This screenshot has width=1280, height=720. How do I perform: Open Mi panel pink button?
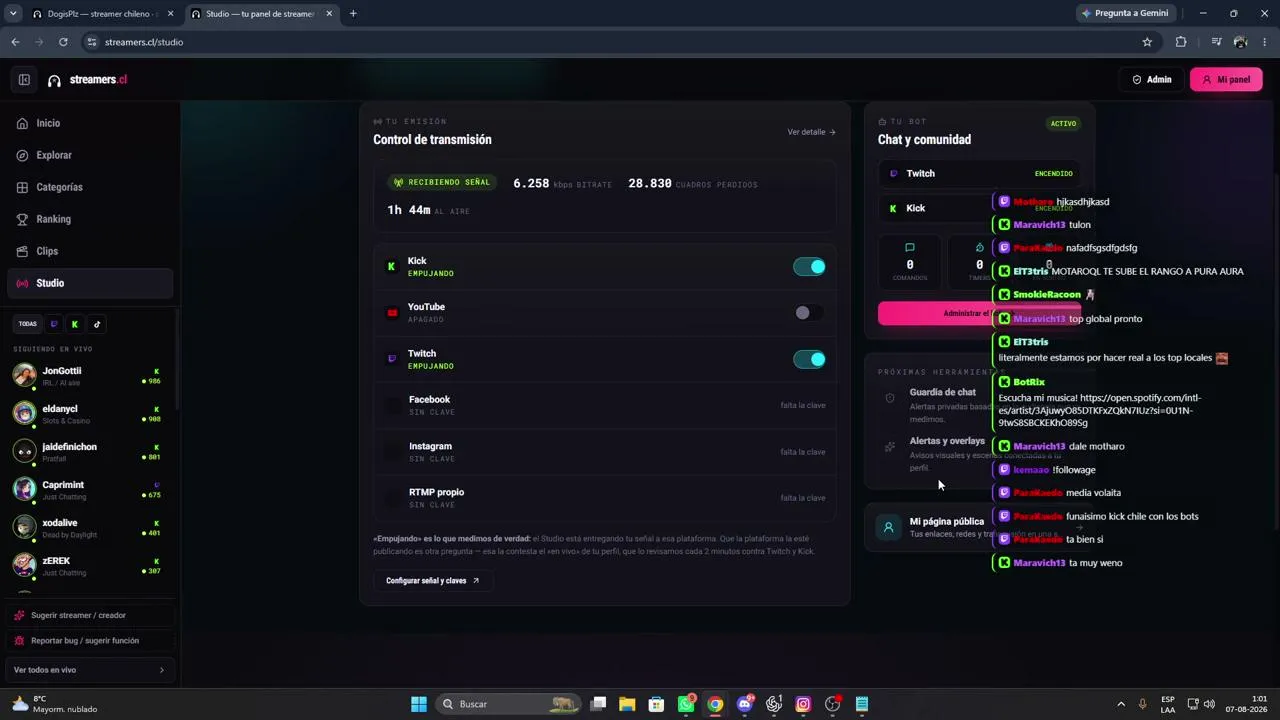point(1226,80)
